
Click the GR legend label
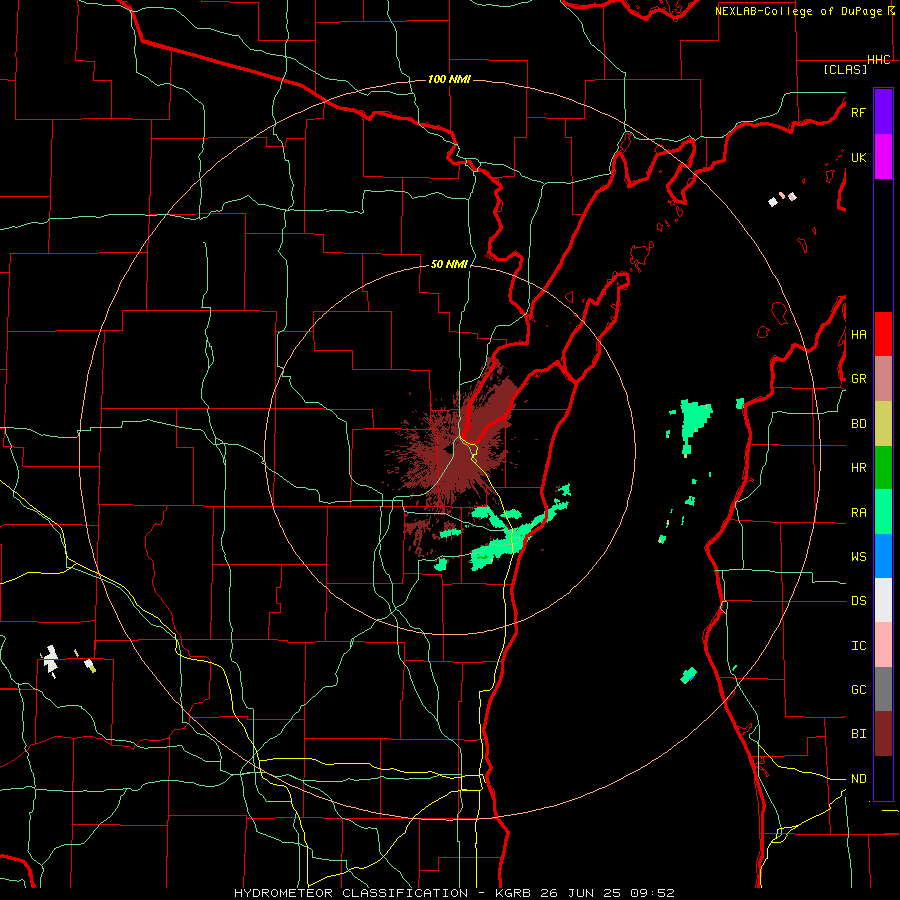pos(858,379)
